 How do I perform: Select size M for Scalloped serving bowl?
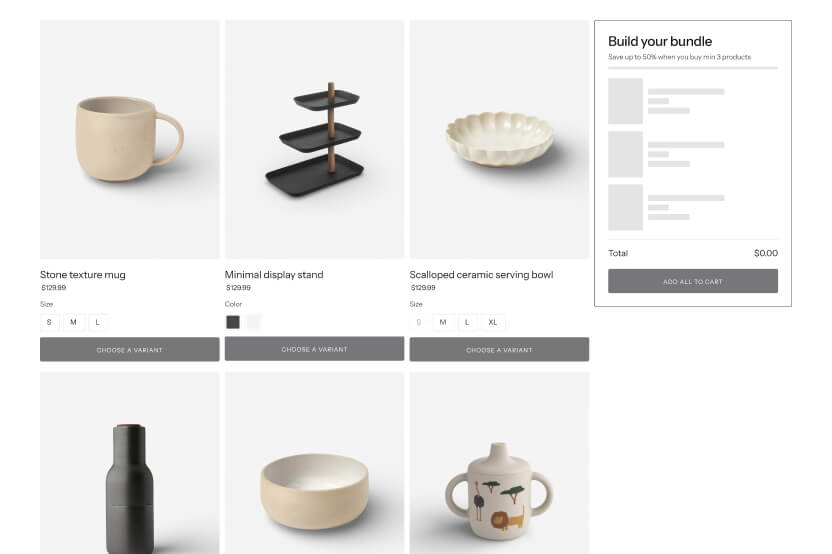coord(443,322)
